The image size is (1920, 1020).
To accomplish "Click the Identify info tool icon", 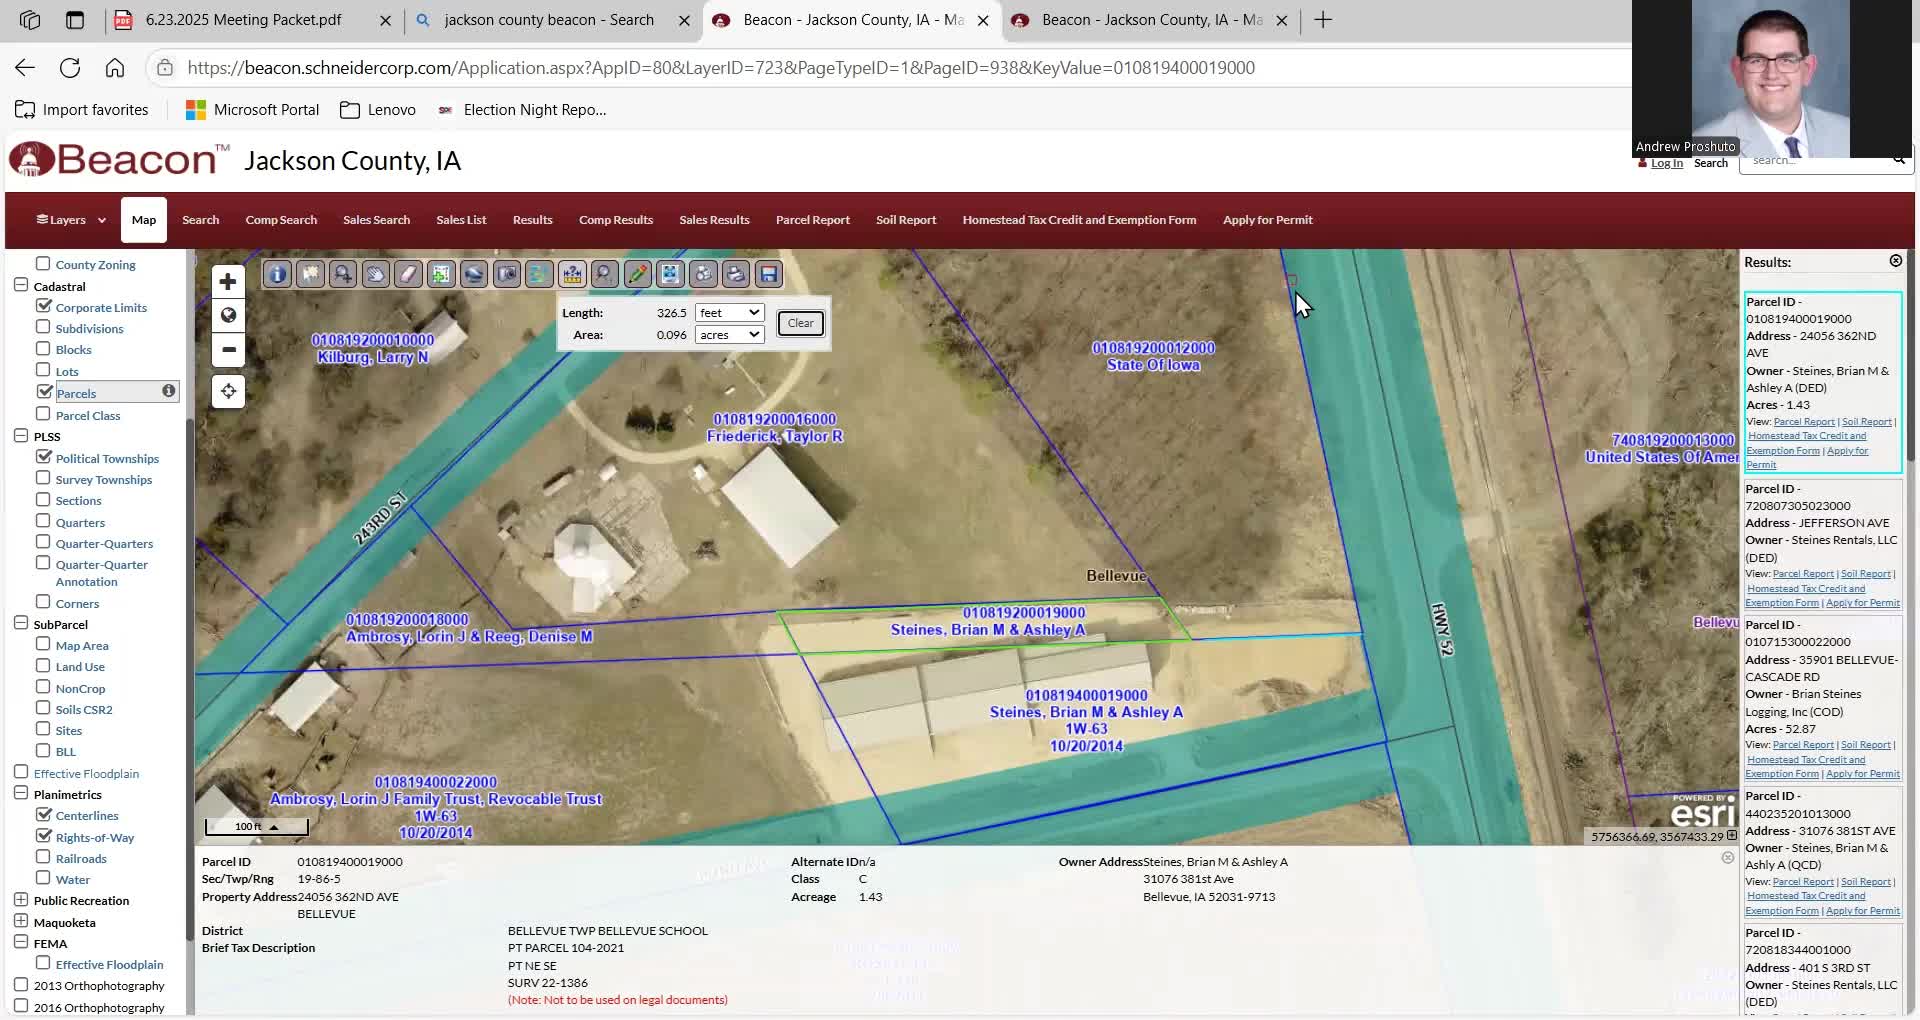I will coord(277,274).
